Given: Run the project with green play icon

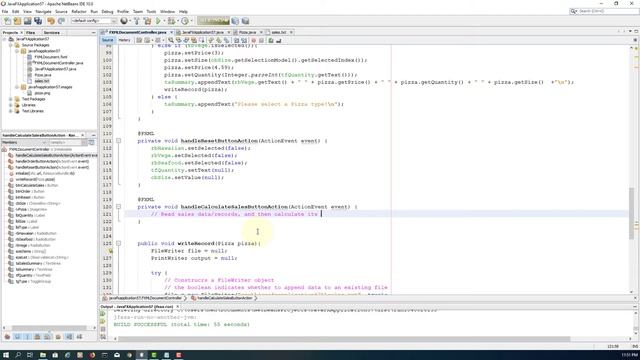Looking at the screenshot, I should tap(158, 21).
